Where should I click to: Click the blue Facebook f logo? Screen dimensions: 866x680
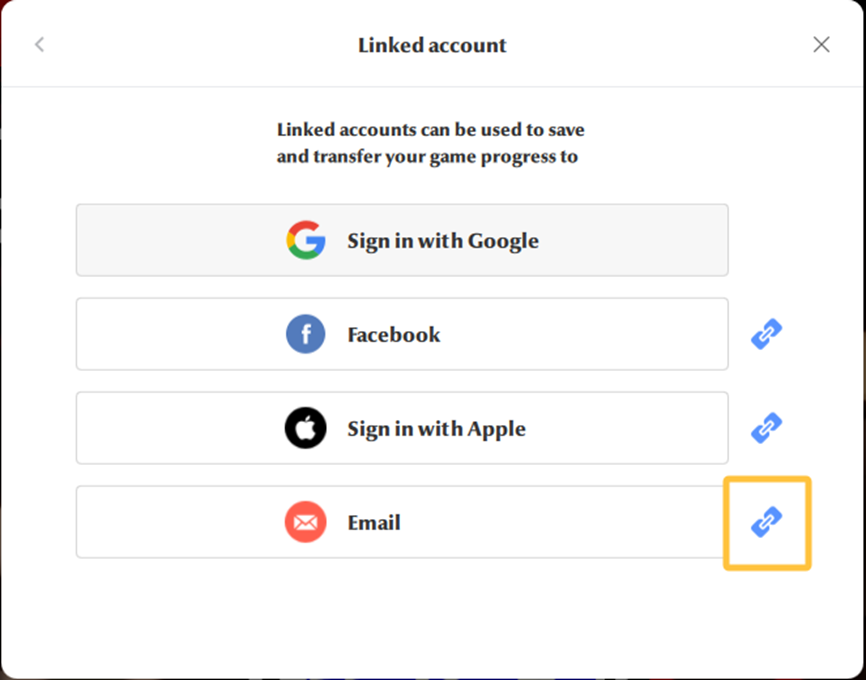pos(305,334)
